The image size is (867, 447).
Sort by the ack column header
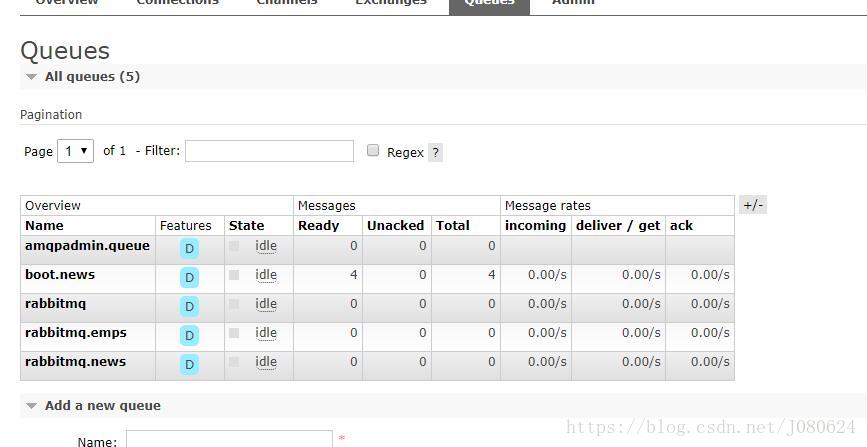point(681,226)
